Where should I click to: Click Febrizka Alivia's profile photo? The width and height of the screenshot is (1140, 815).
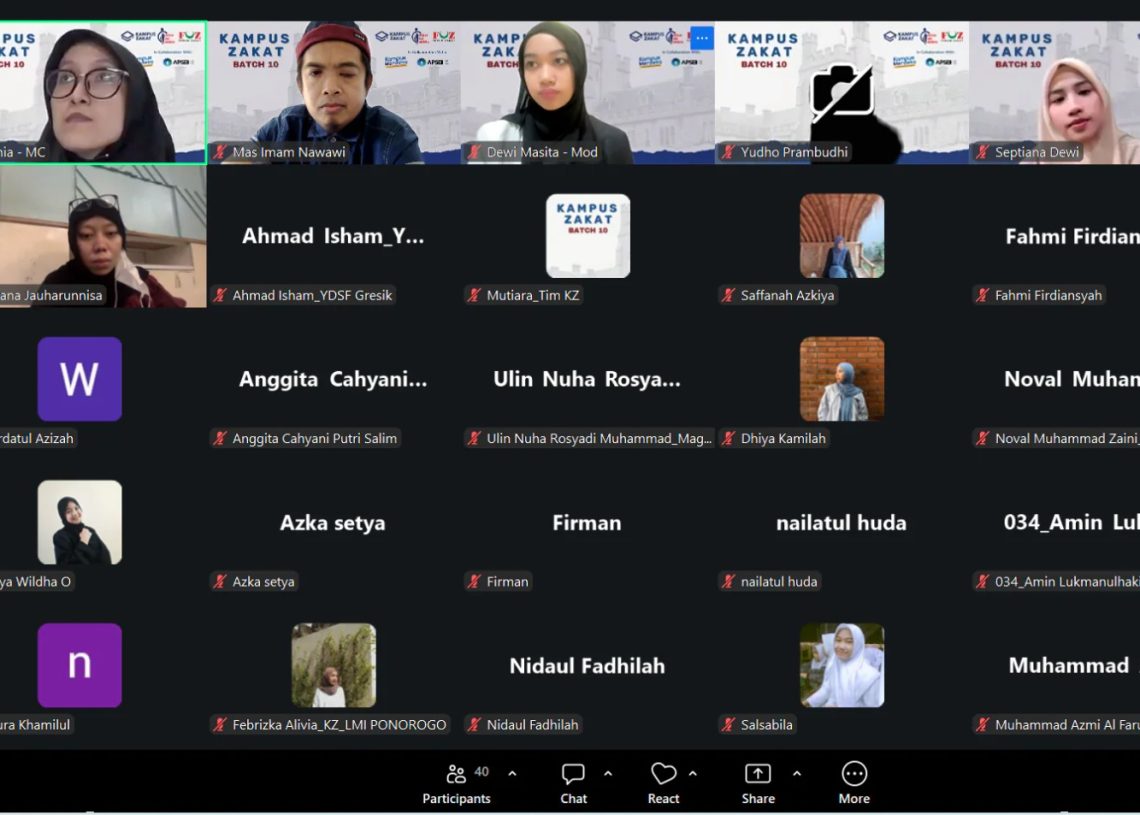tap(334, 665)
